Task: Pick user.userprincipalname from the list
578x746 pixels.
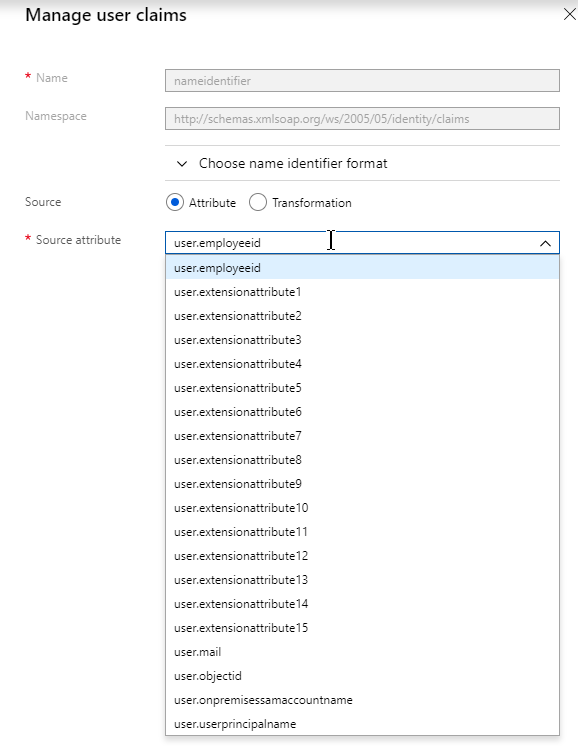Action: coord(362,724)
